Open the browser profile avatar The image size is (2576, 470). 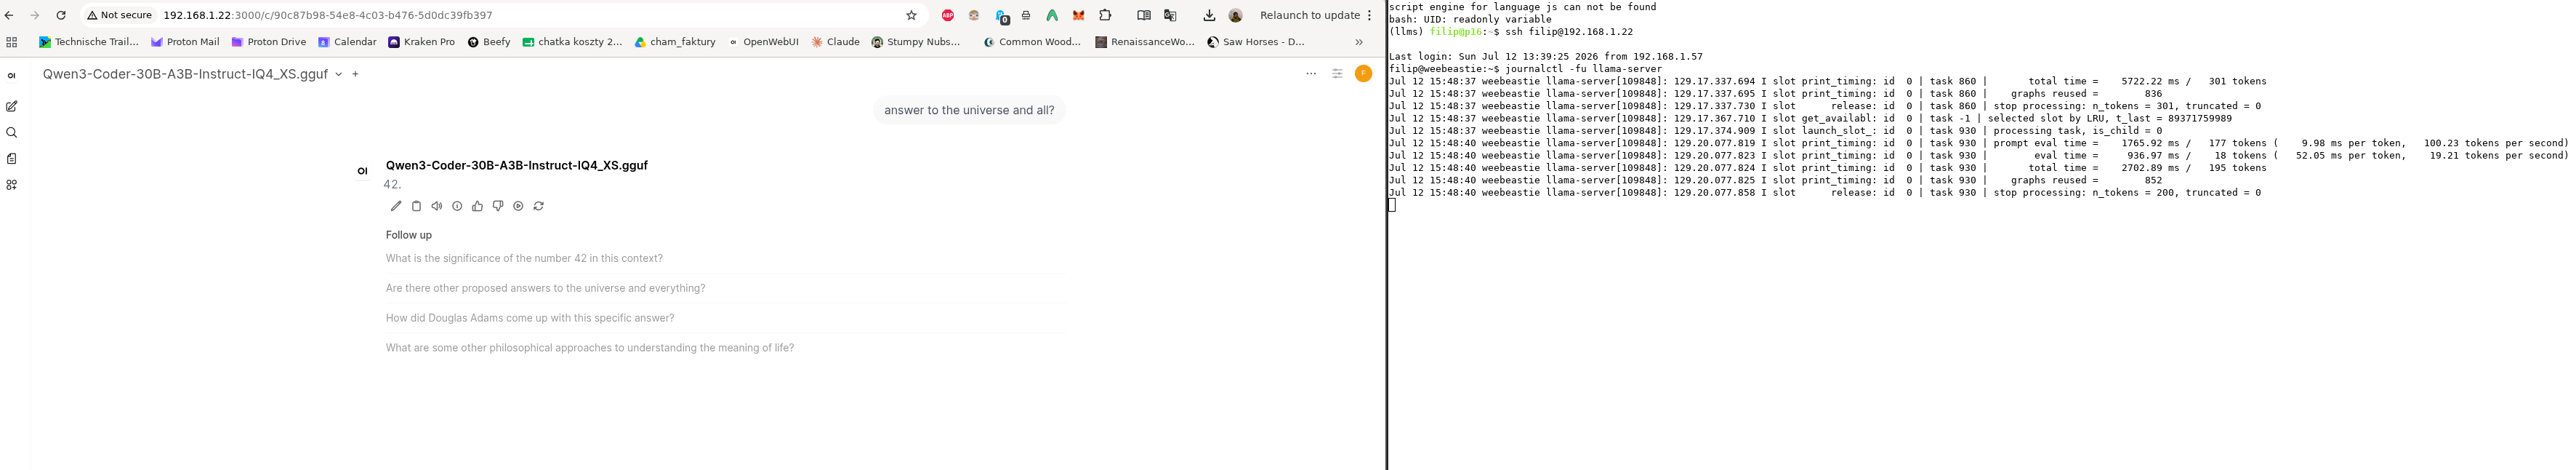pyautogui.click(x=1235, y=15)
